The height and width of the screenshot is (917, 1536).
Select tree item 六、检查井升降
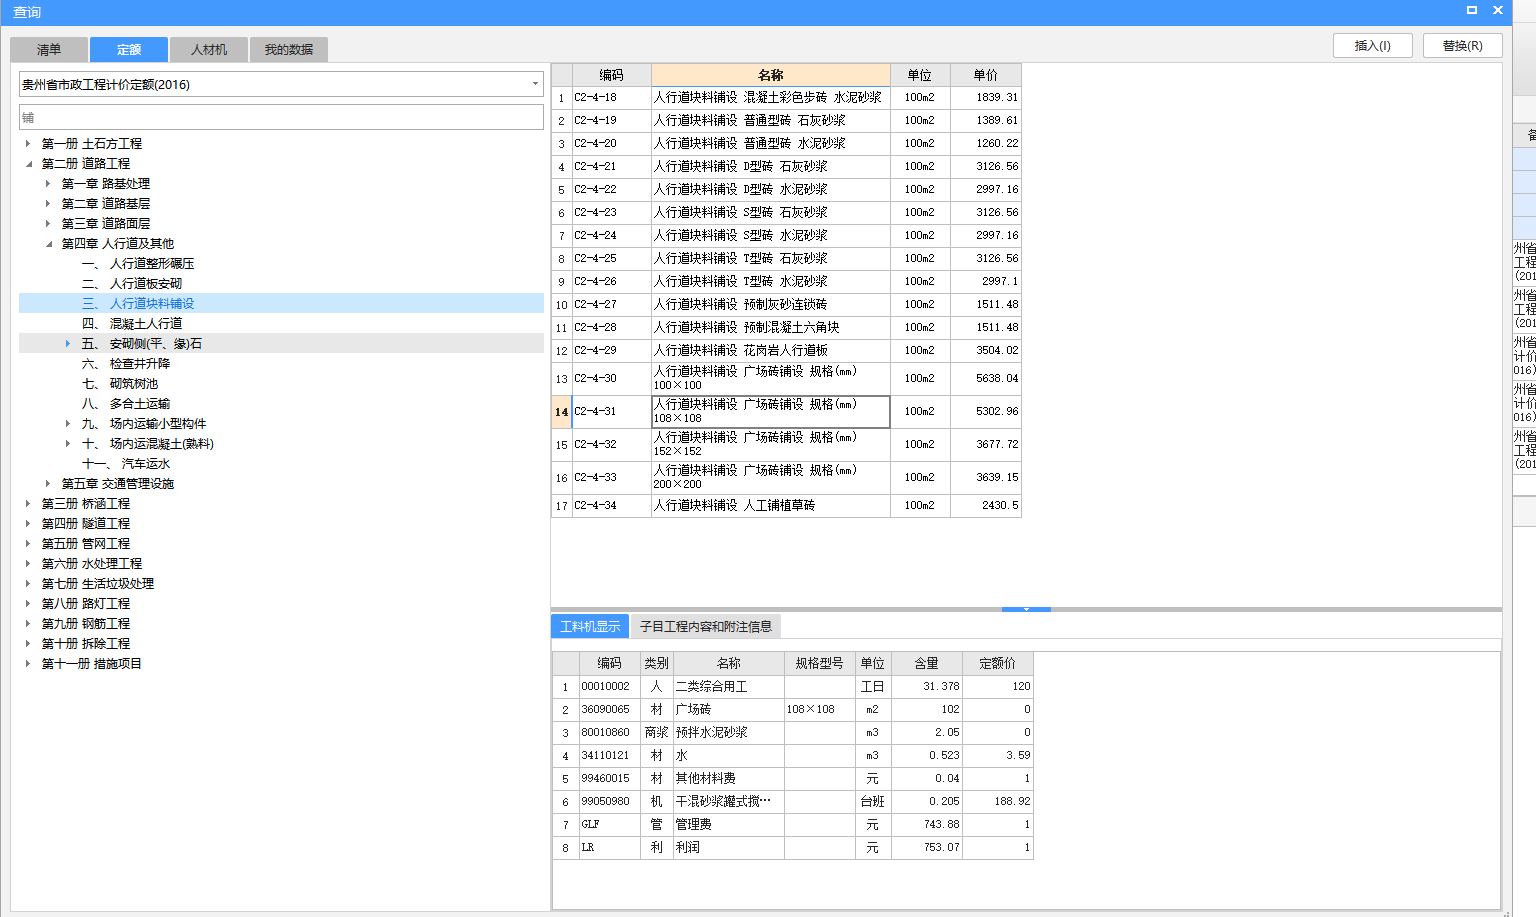[x=126, y=363]
